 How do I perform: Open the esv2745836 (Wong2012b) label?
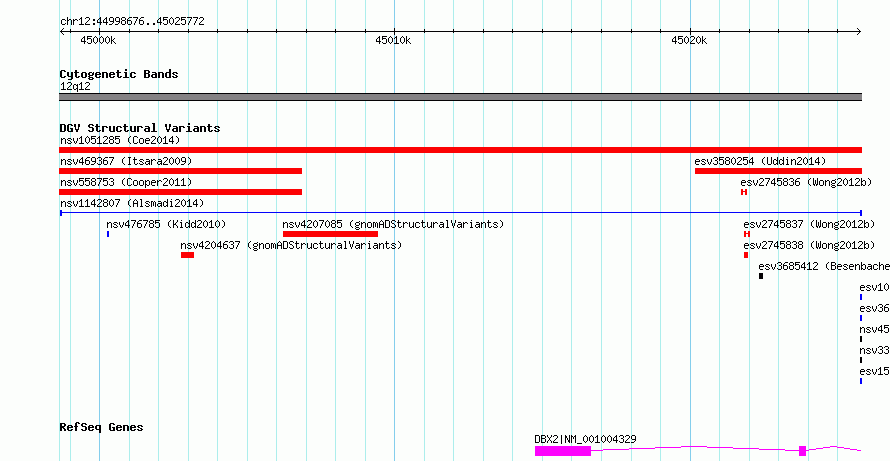(x=807, y=182)
